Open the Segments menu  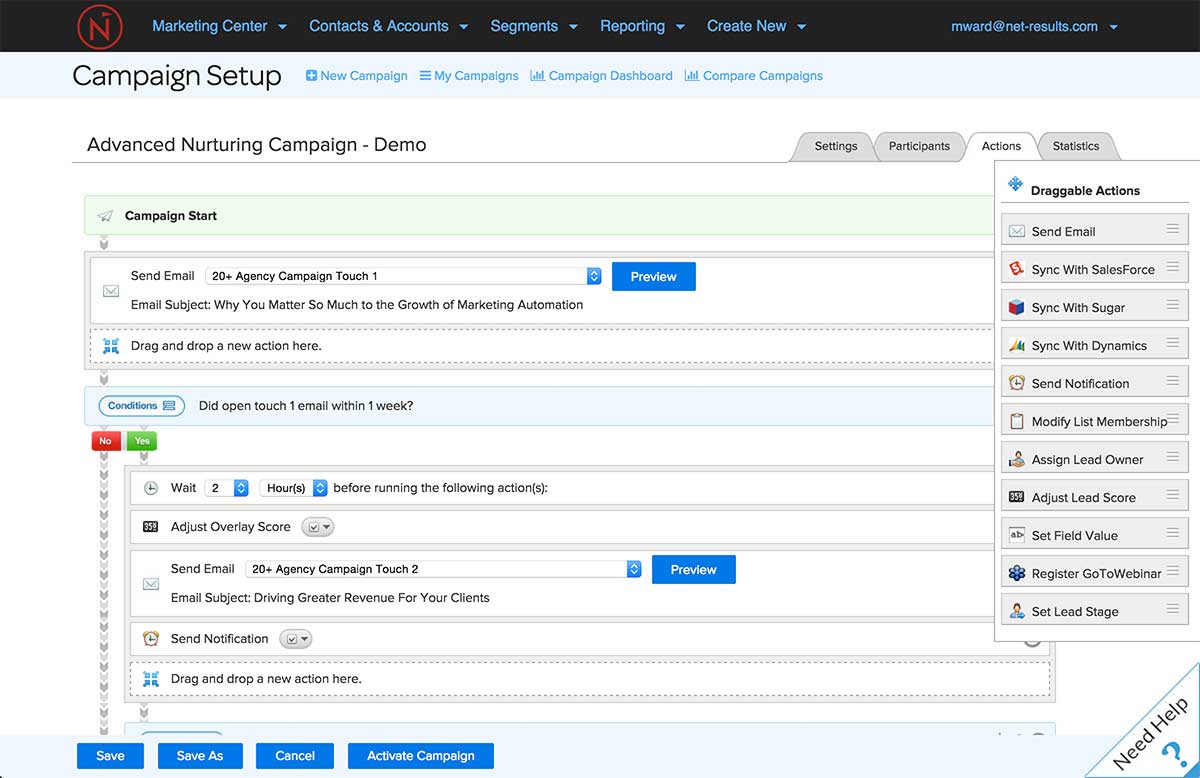[x=534, y=26]
